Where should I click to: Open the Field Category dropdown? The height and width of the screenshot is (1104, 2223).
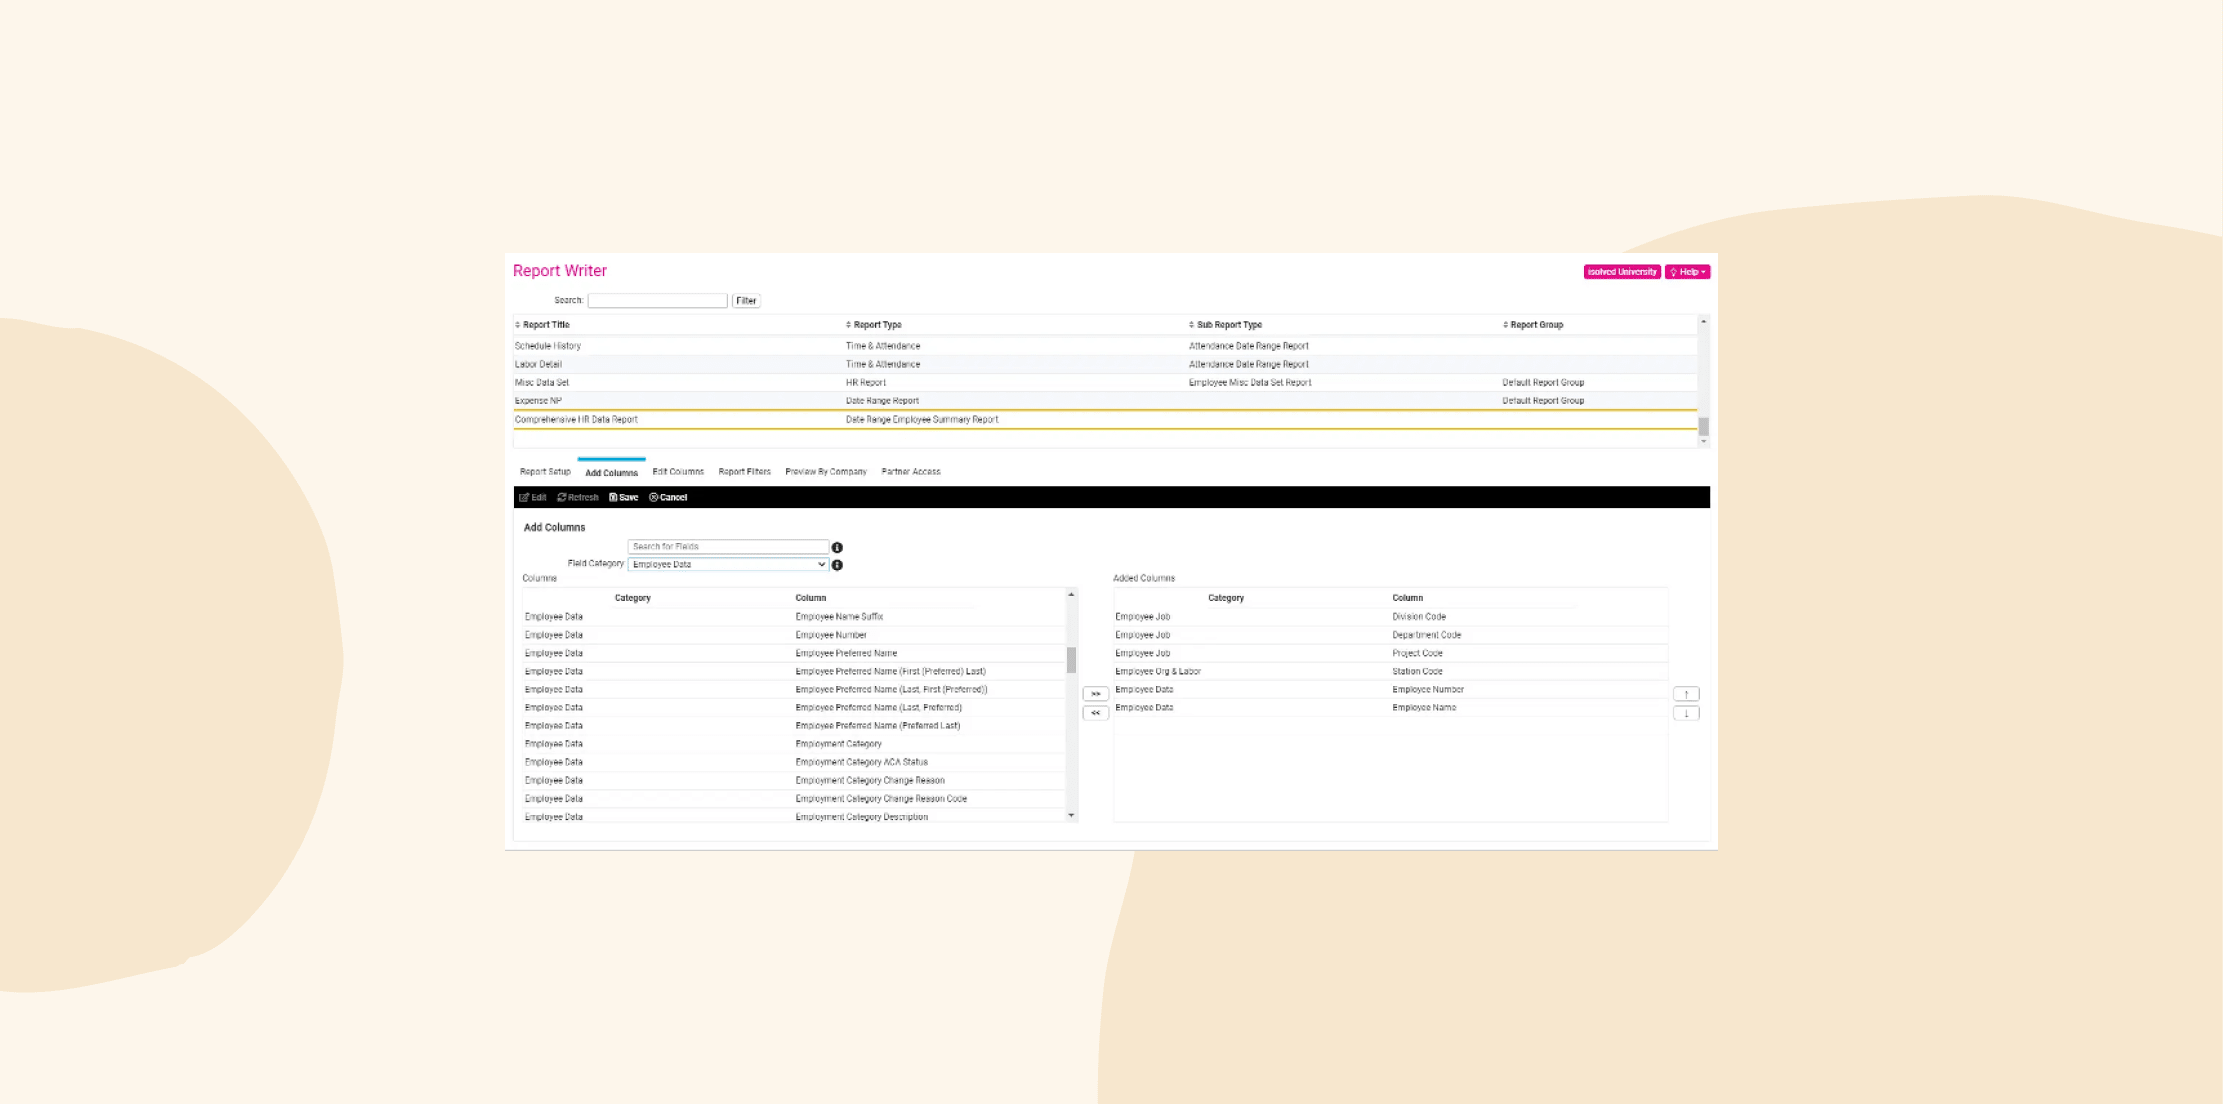(x=727, y=564)
